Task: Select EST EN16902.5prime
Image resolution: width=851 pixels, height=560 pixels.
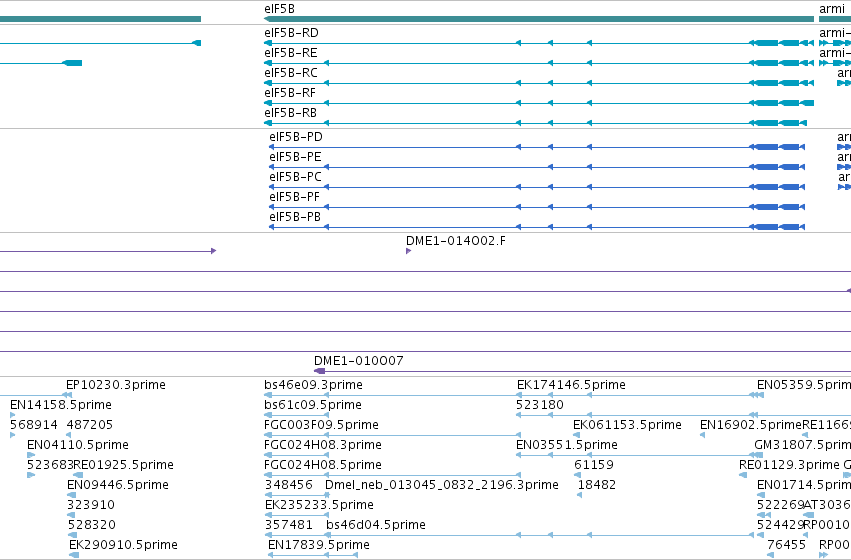Action: pos(751,425)
